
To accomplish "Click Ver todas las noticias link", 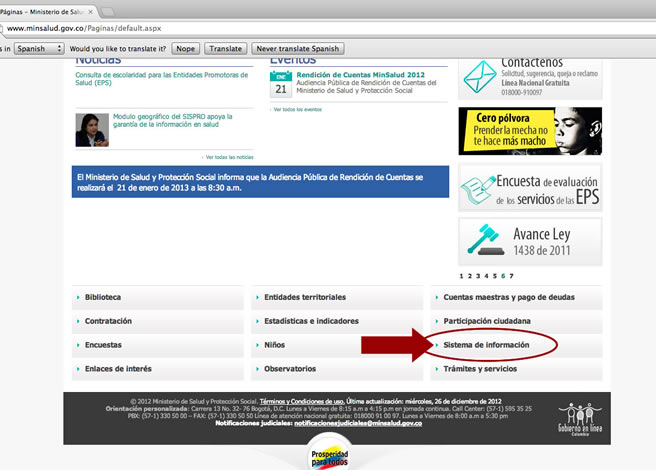I will point(229,157).
